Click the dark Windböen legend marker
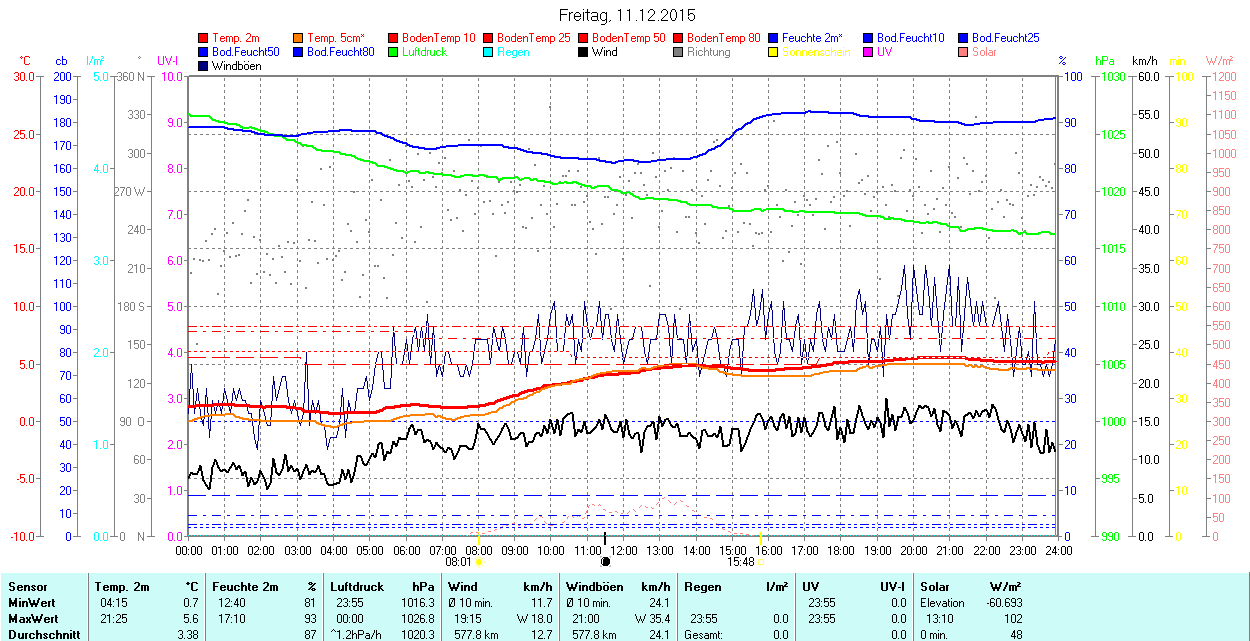 (x=204, y=66)
